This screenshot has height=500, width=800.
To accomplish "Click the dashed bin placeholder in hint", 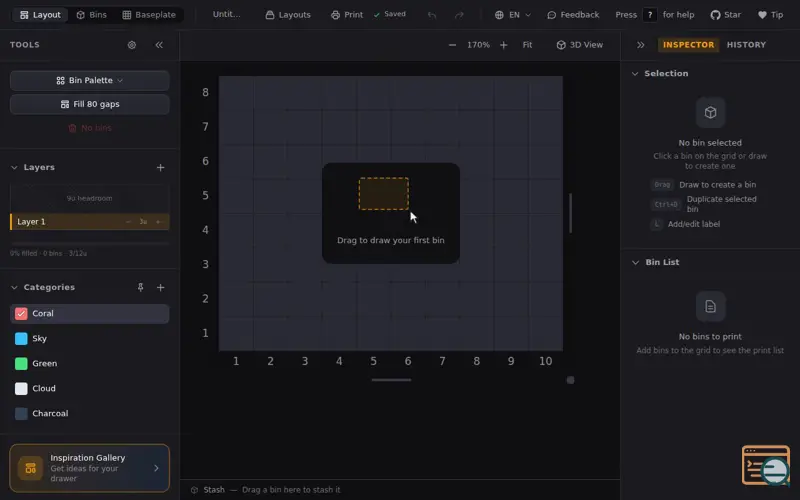I will pyautogui.click(x=384, y=193).
